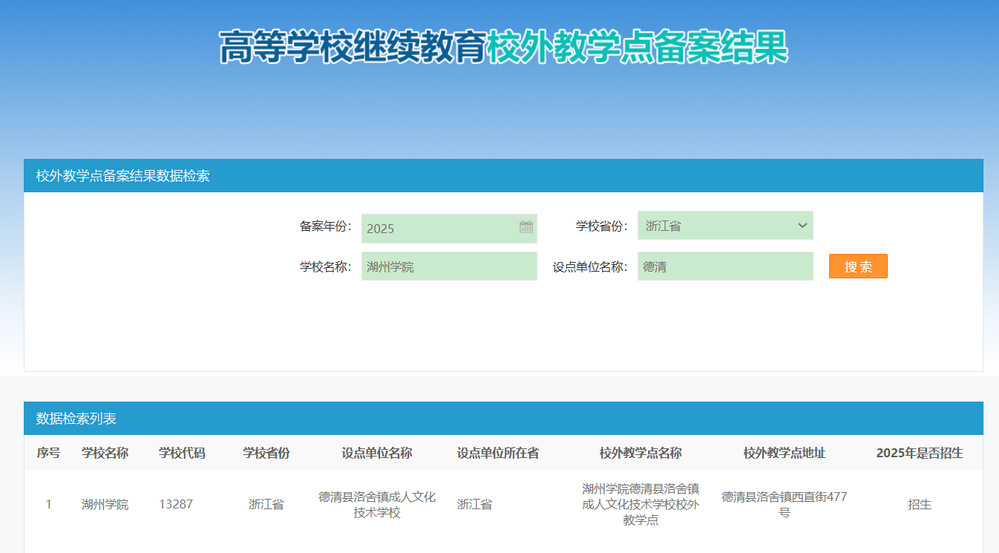Select the 学校代码 column header
This screenshot has height=553, width=999.
182,453
